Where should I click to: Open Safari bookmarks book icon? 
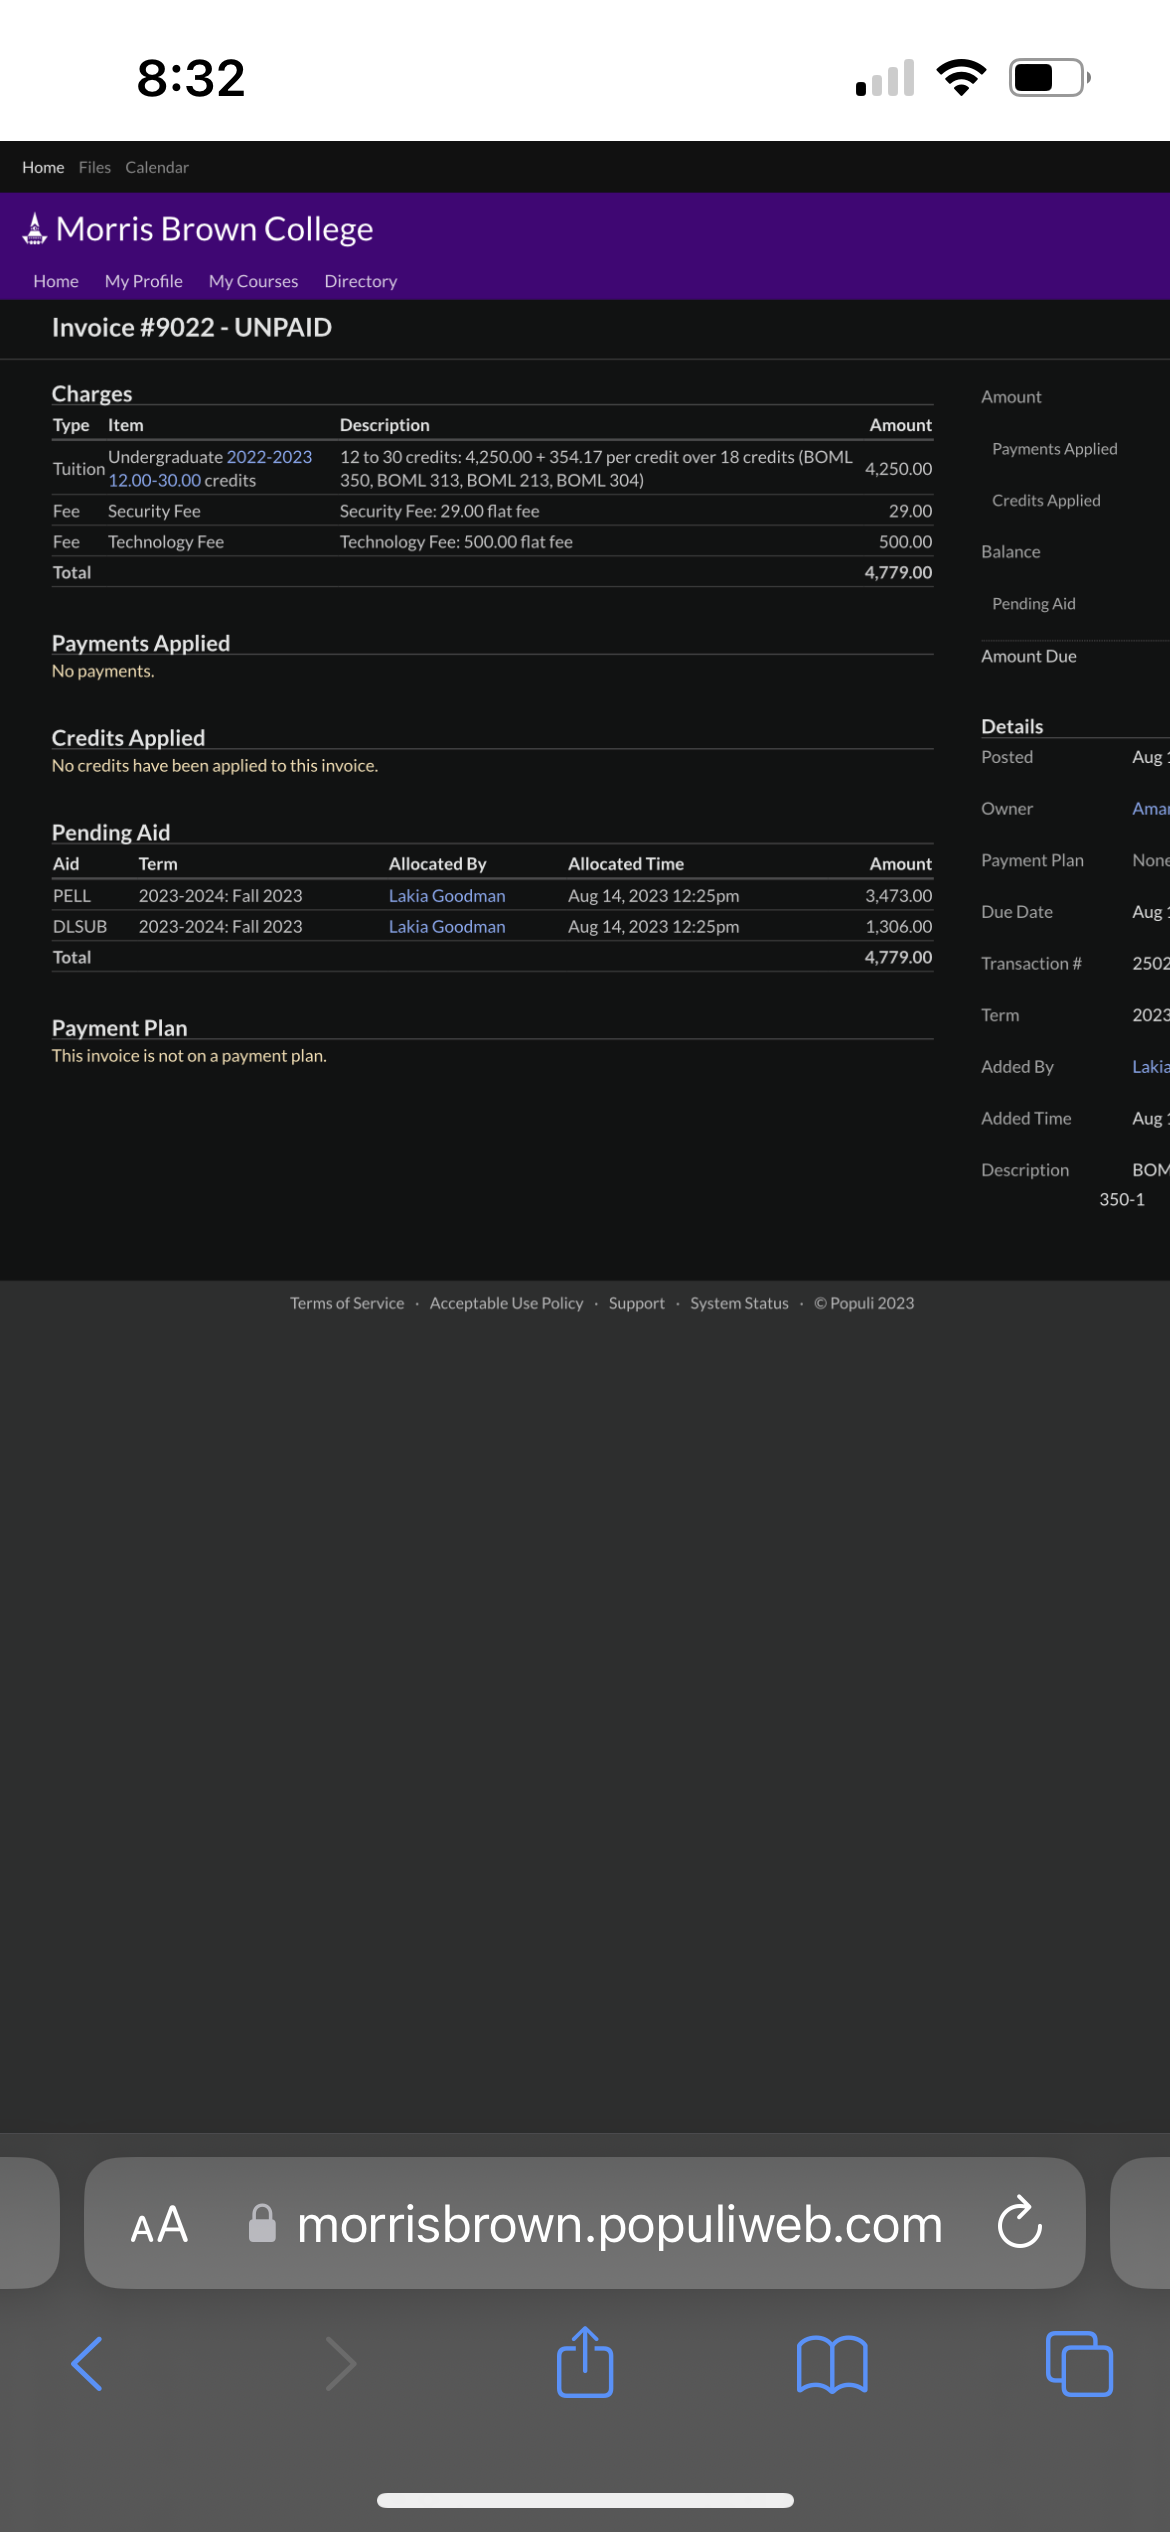coord(832,2364)
